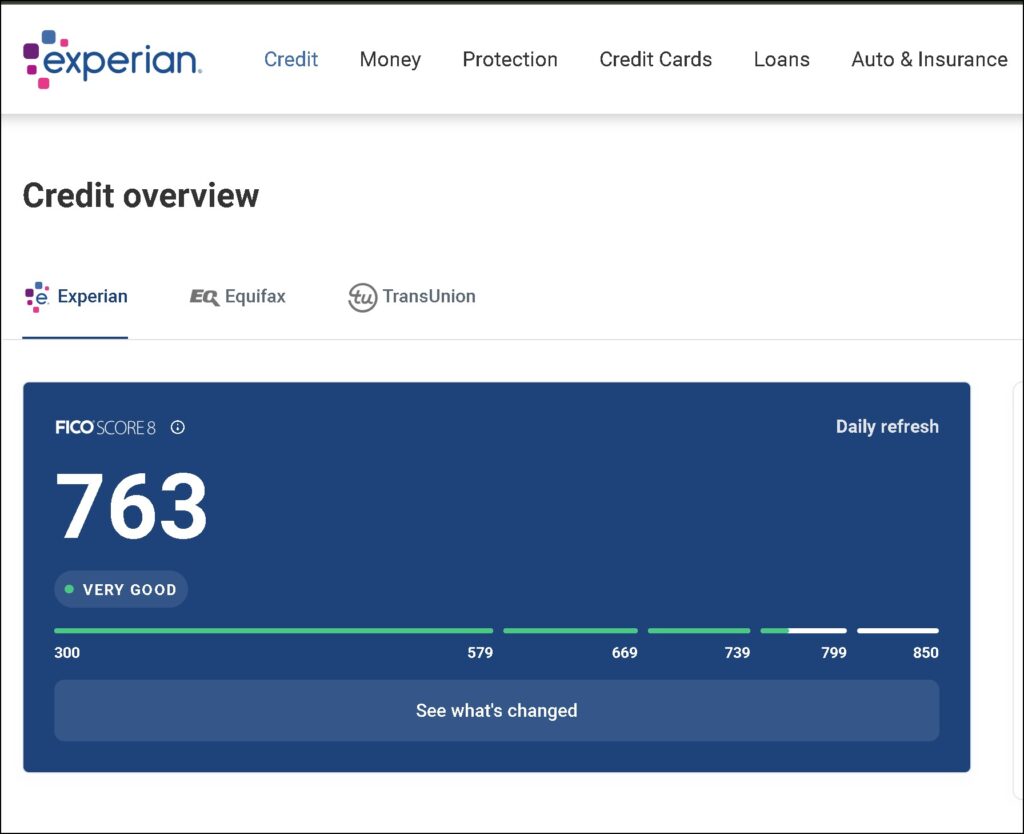Click the green dot in Very Good badge
Viewport: 1024px width, 834px height.
pyautogui.click(x=69, y=590)
